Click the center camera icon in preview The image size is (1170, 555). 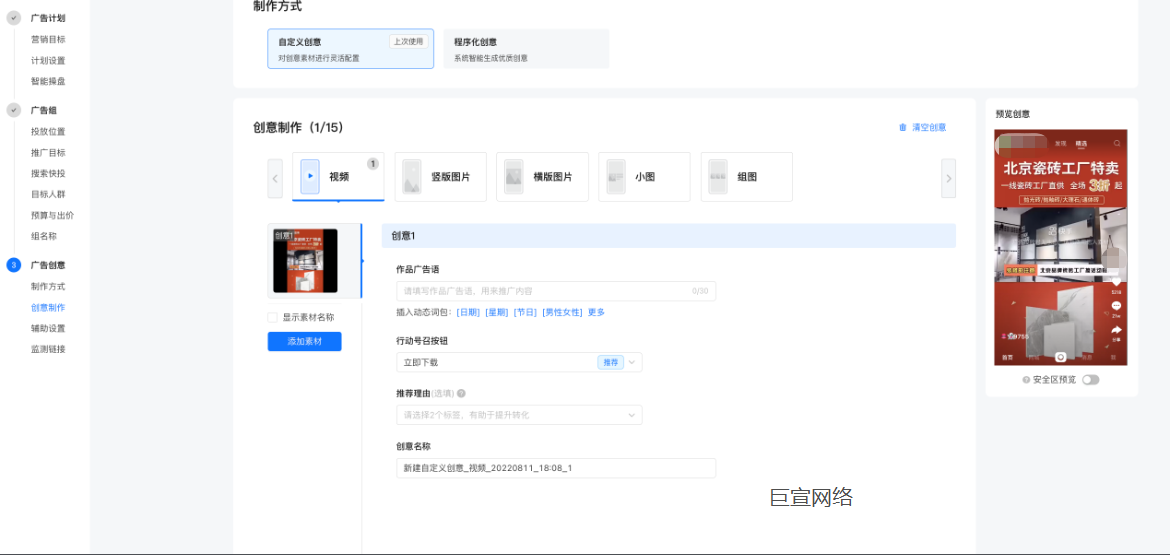pyautogui.click(x=1060, y=357)
